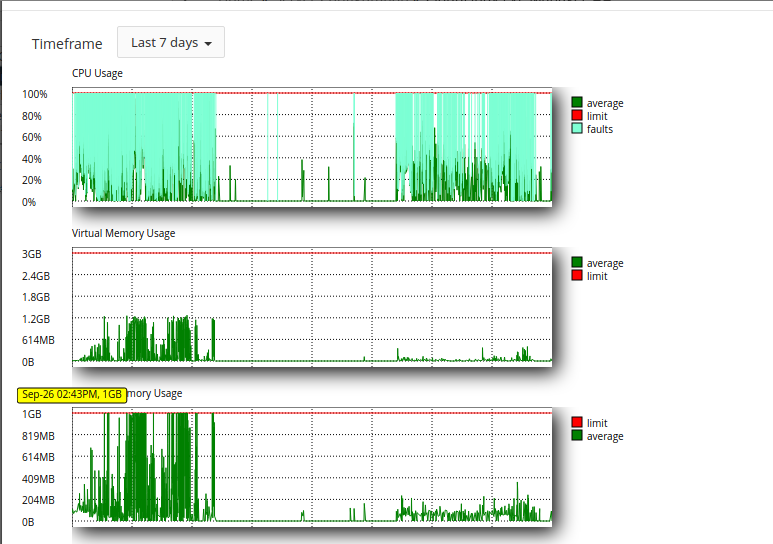773x544 pixels.
Task: Open the Last 7 days timeframe dropdown
Action: pyautogui.click(x=171, y=42)
